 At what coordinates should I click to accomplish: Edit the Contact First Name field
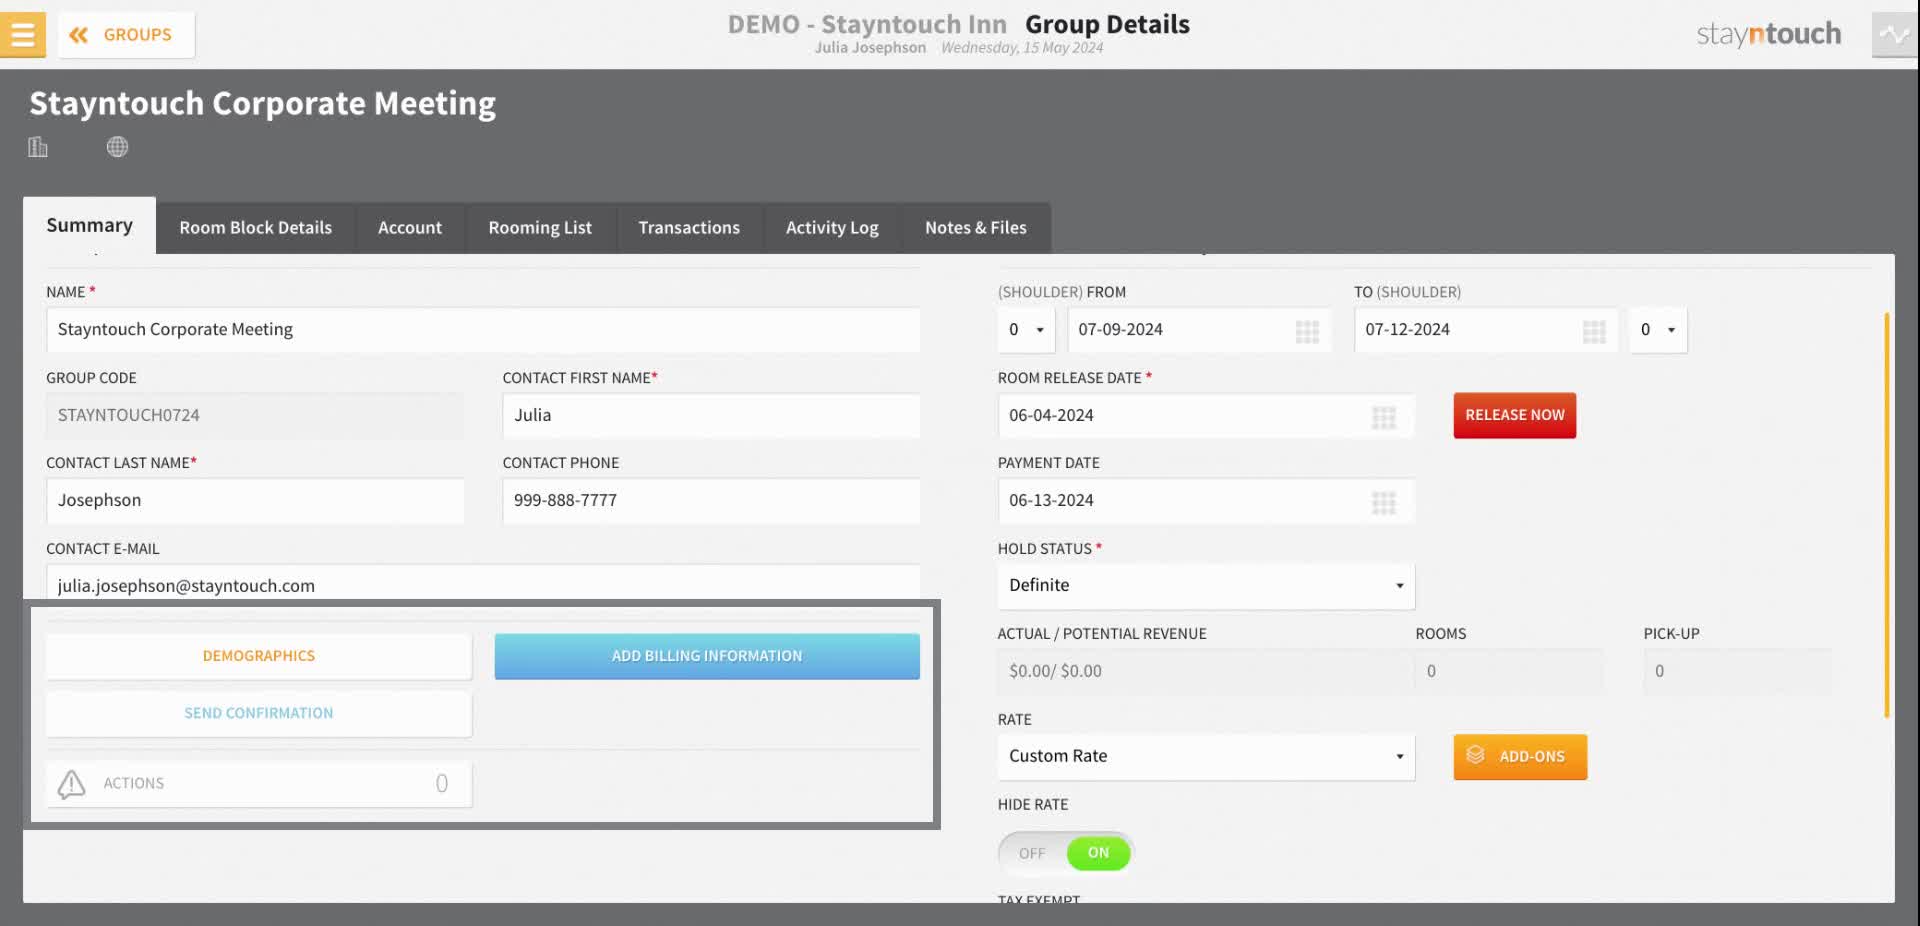click(x=711, y=415)
